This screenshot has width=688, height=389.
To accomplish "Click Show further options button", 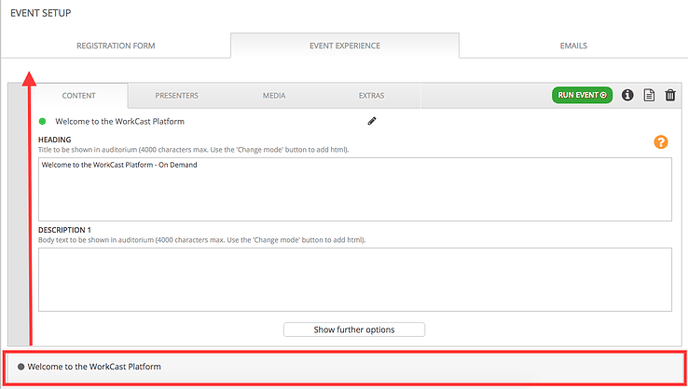I will [x=354, y=330].
